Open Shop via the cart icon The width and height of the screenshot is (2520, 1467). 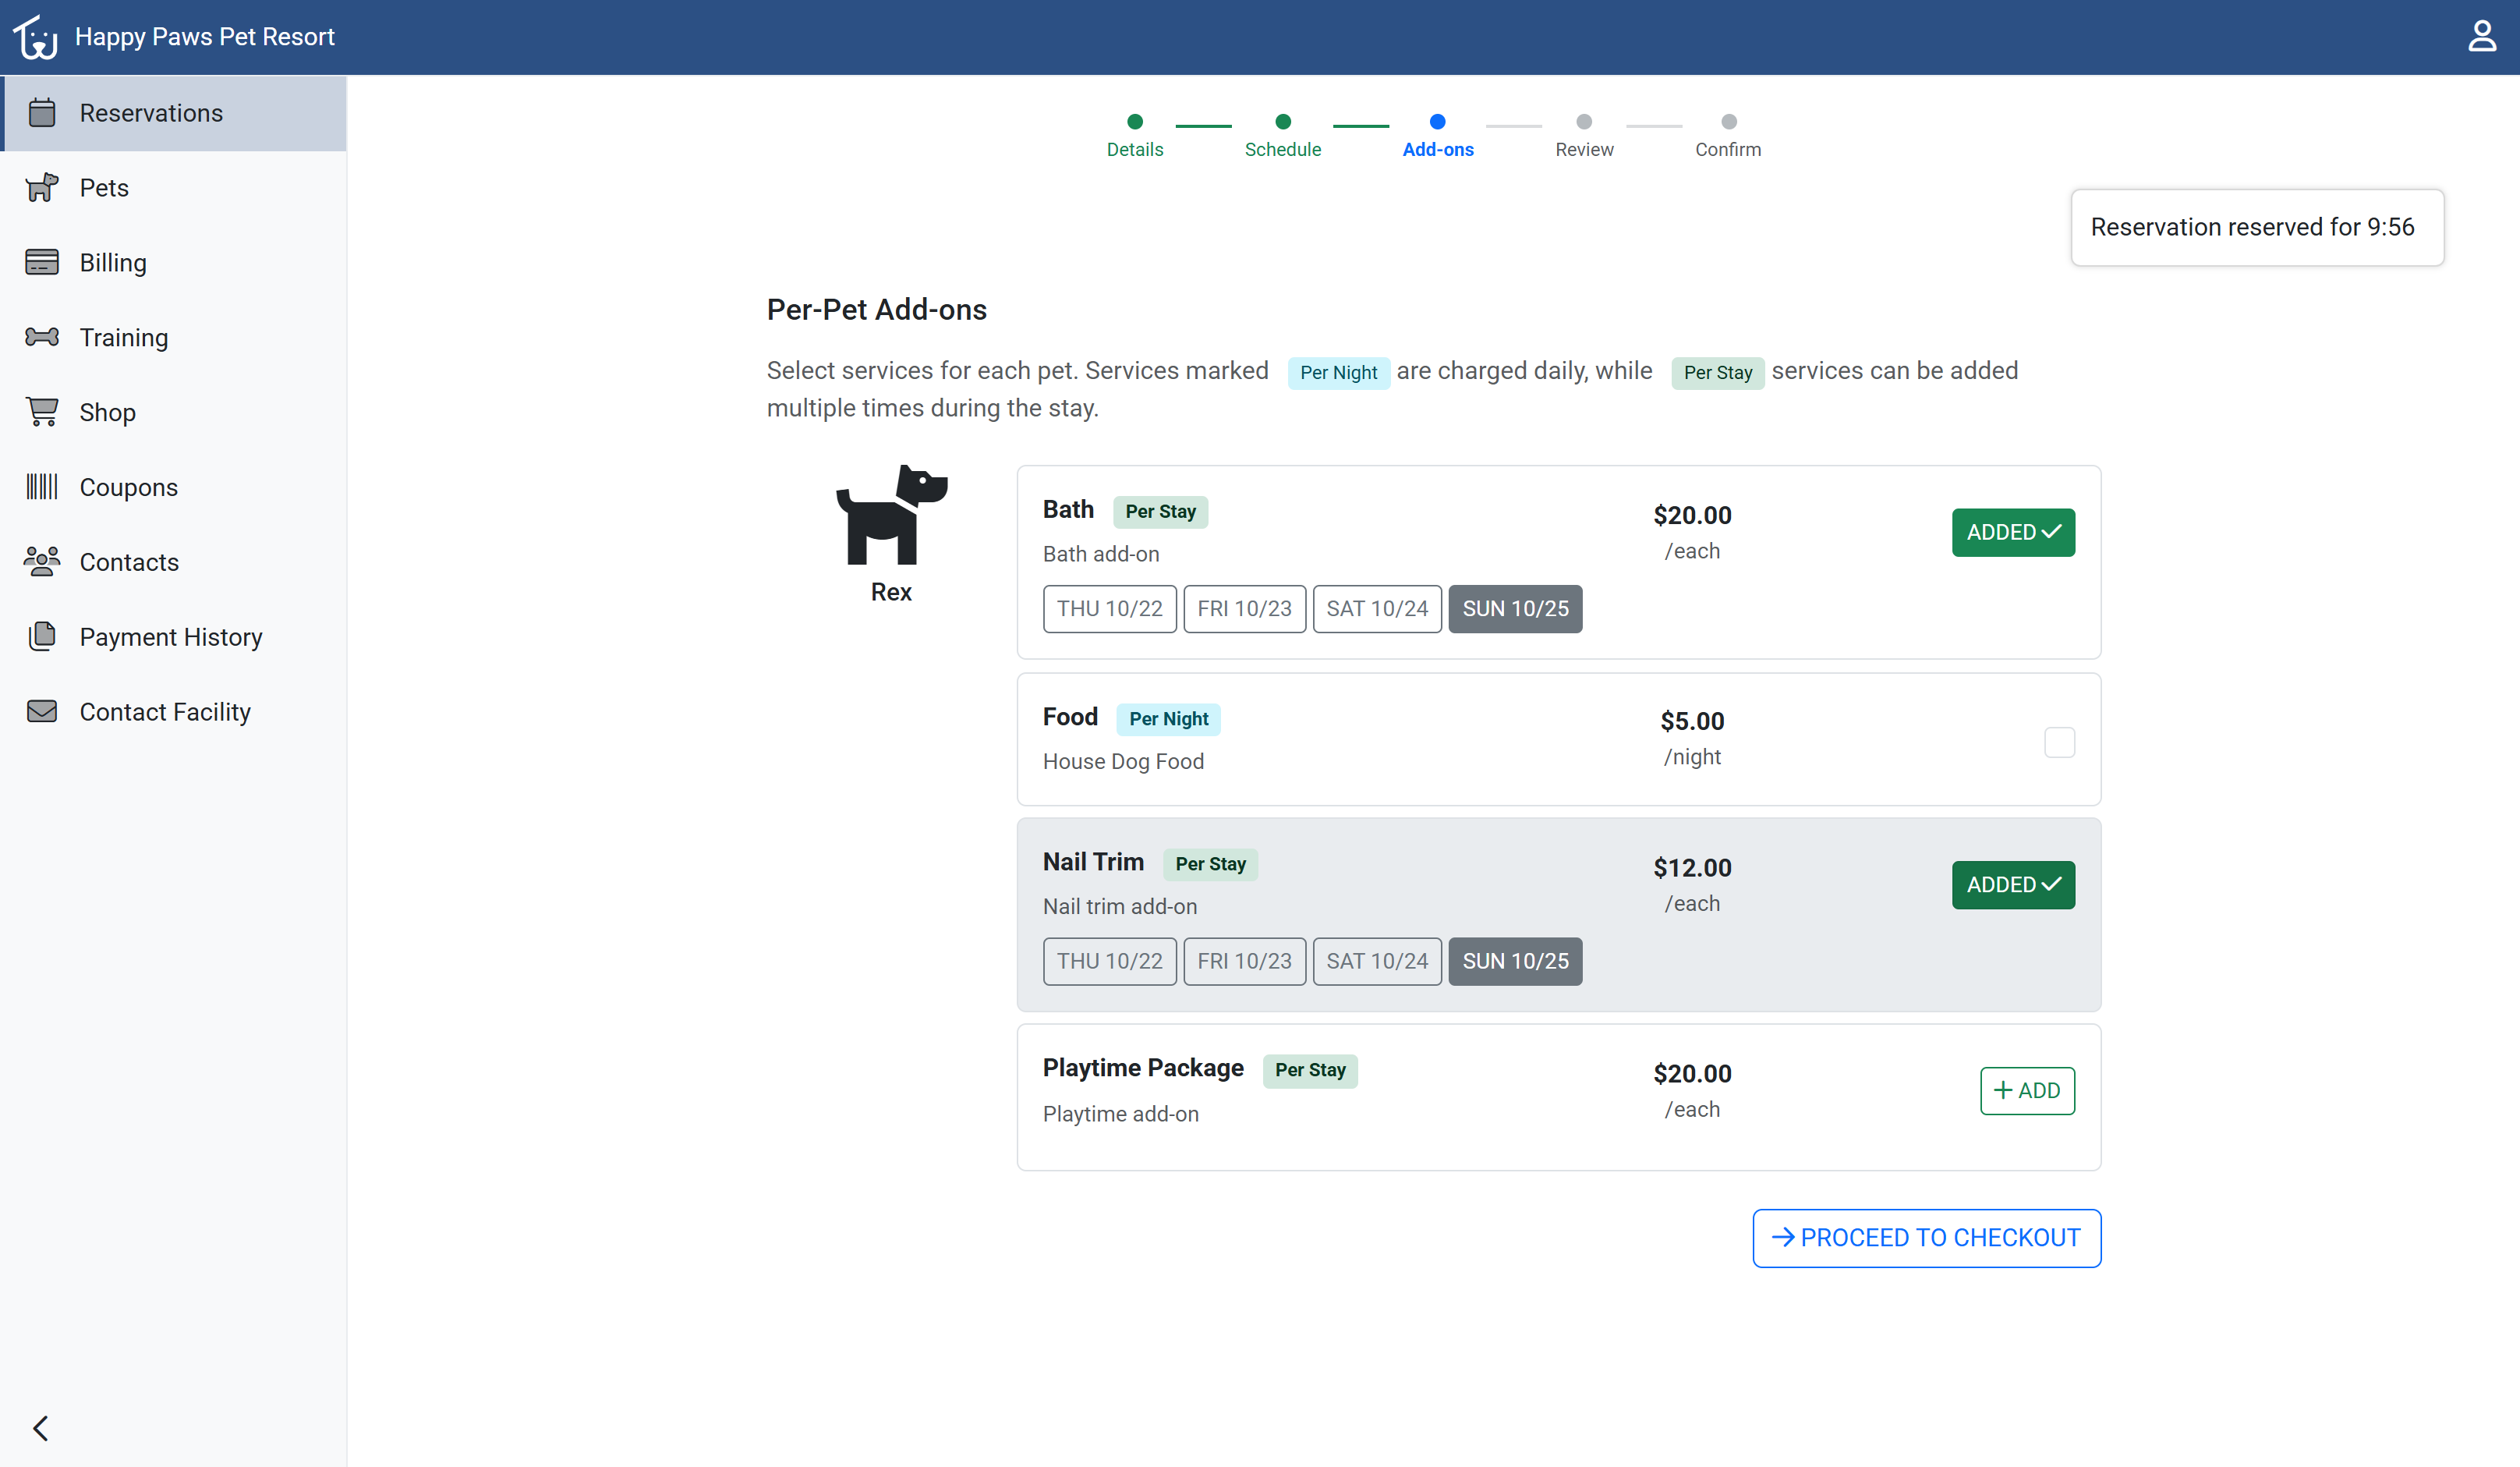coord(42,412)
